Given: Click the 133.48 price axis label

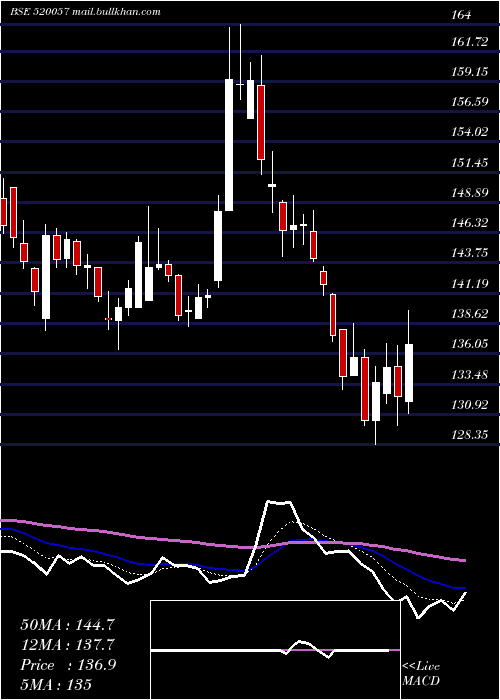Looking at the screenshot, I should pyautogui.click(x=469, y=375).
